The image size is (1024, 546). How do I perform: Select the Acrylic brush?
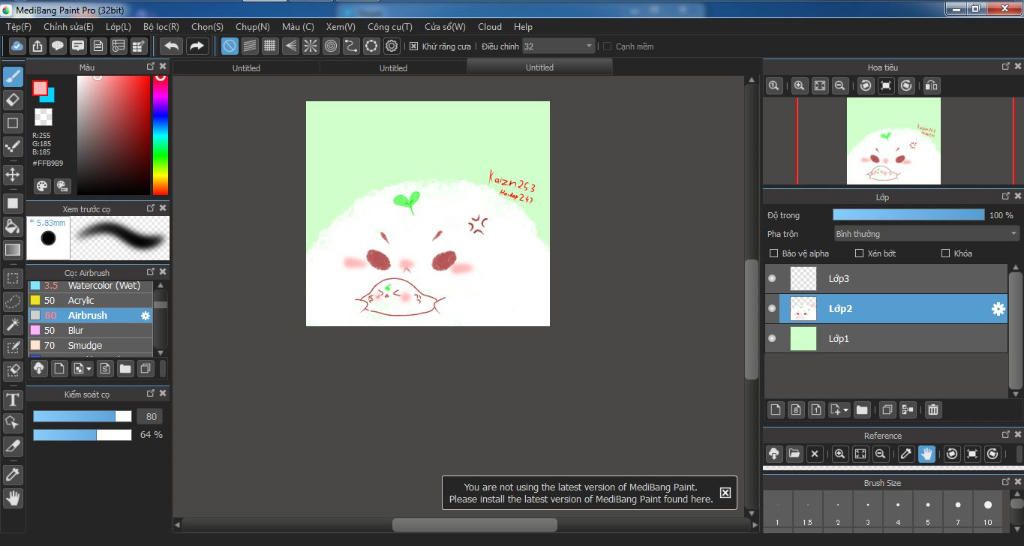tap(90, 300)
